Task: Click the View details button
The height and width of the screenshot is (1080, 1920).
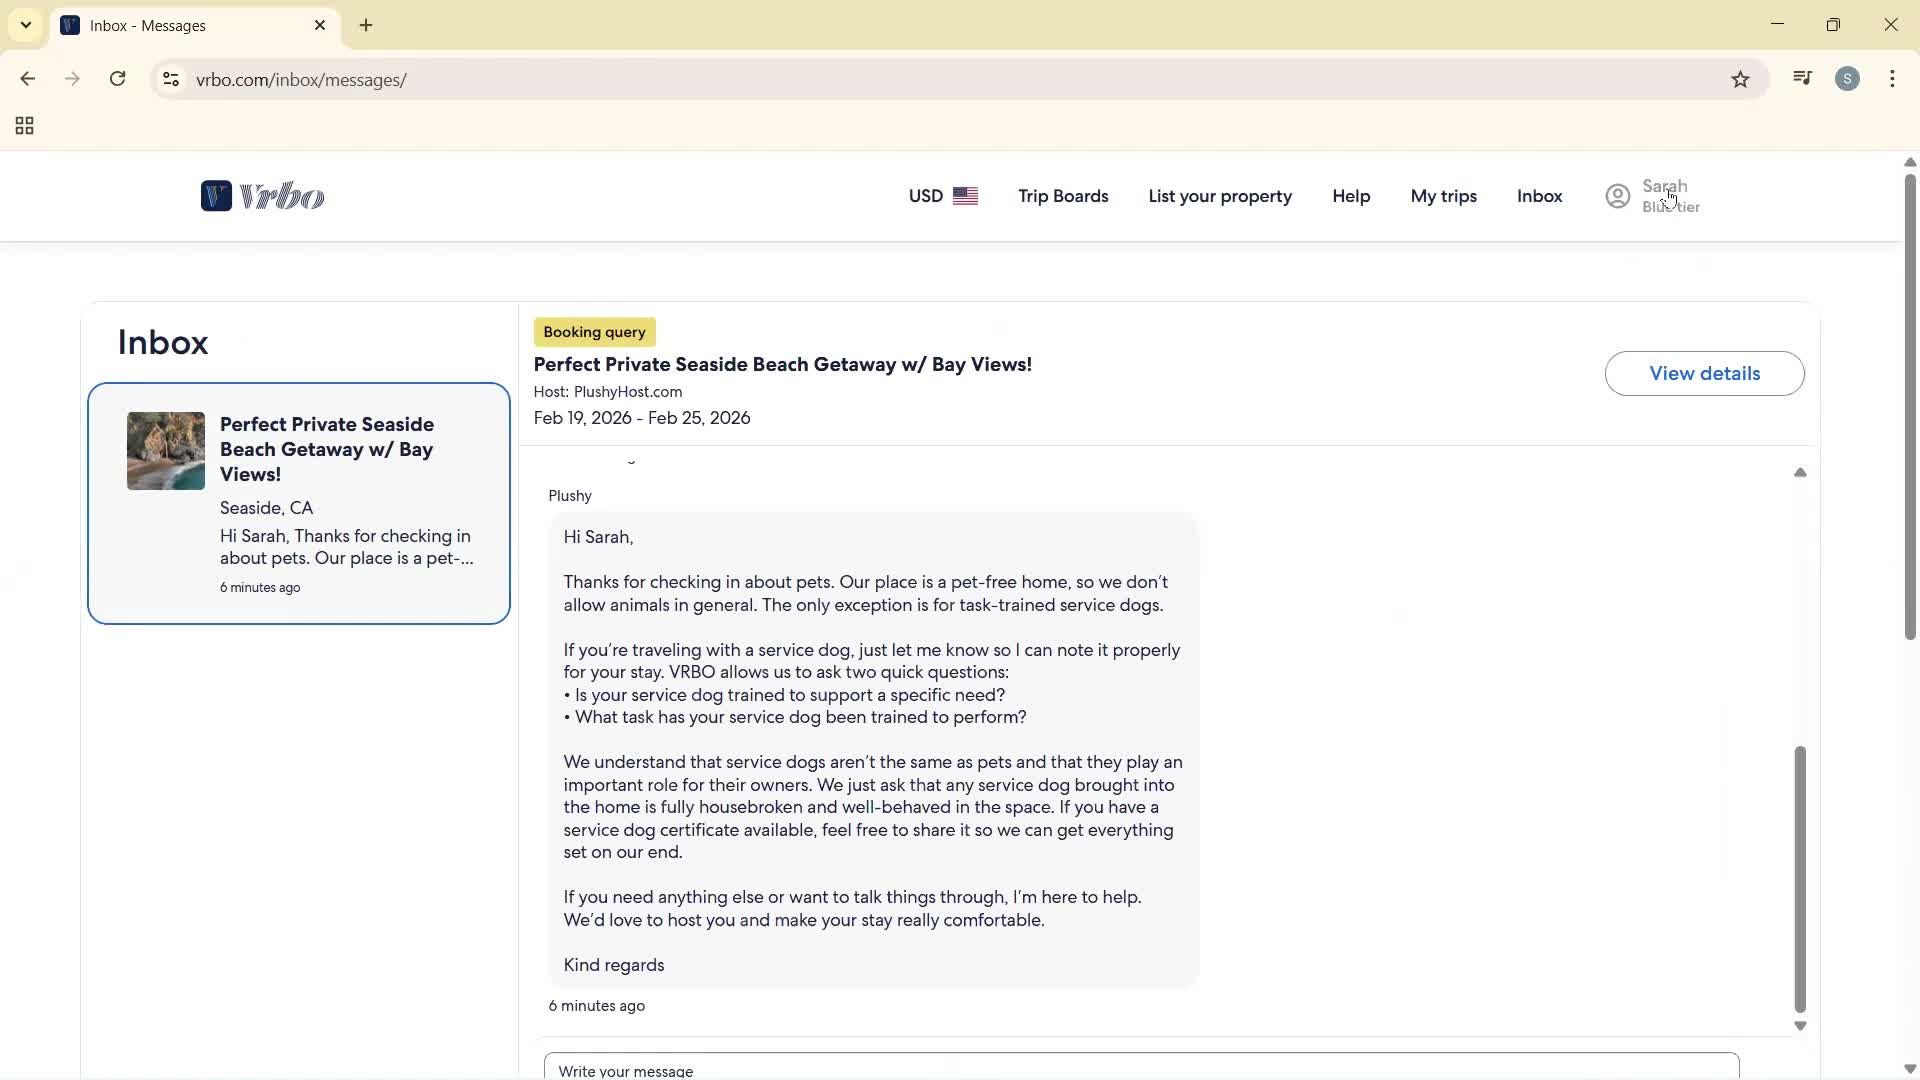Action: pyautogui.click(x=1704, y=373)
